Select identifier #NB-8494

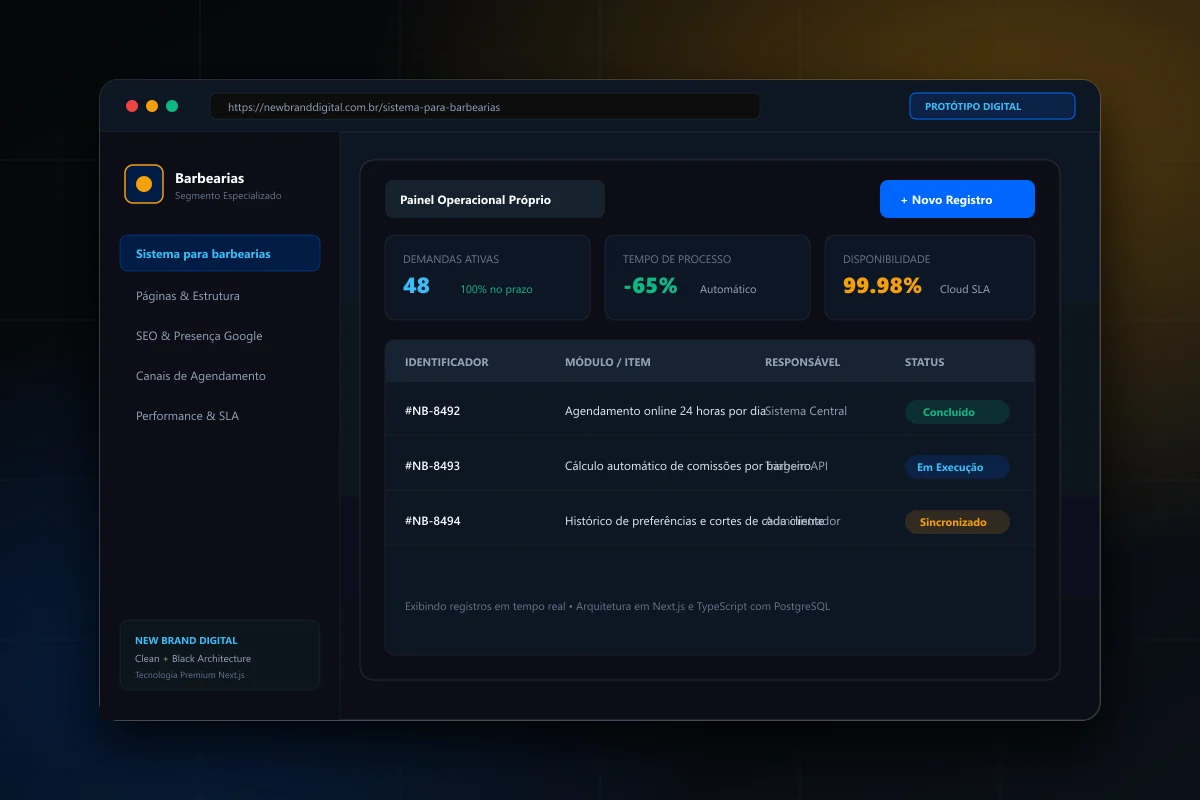coord(432,521)
